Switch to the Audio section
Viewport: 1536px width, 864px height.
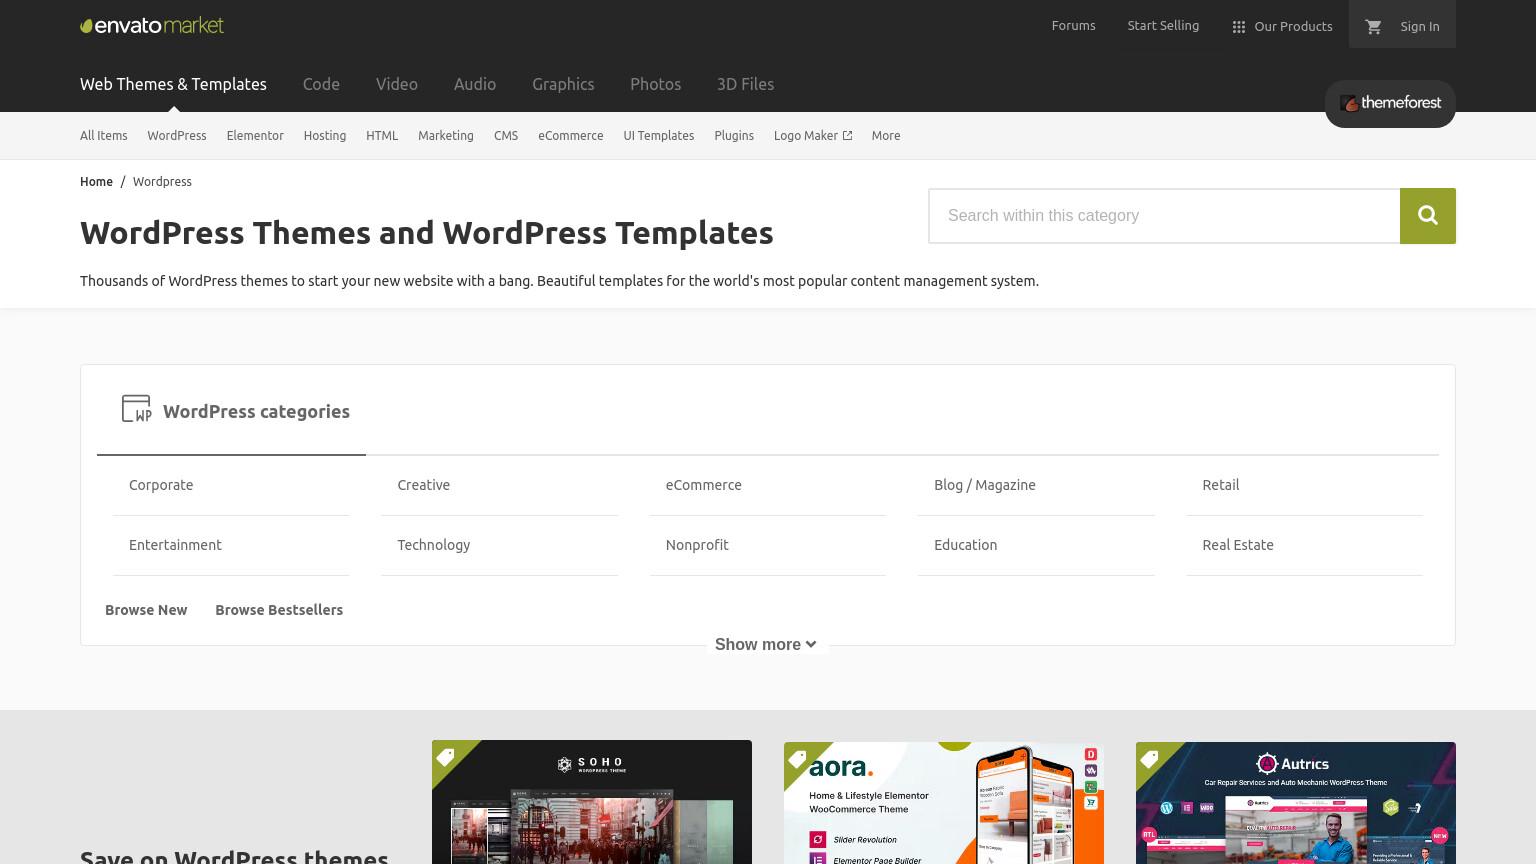point(475,84)
